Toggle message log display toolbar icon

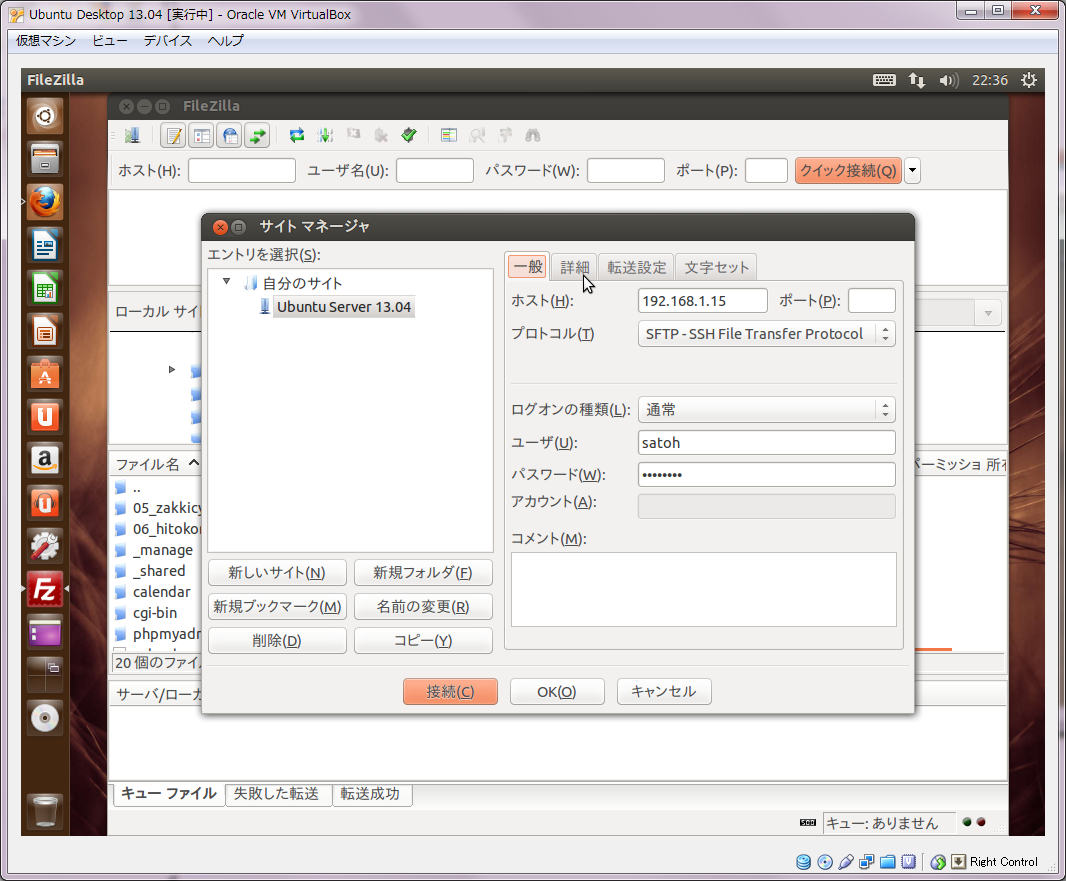[x=174, y=136]
